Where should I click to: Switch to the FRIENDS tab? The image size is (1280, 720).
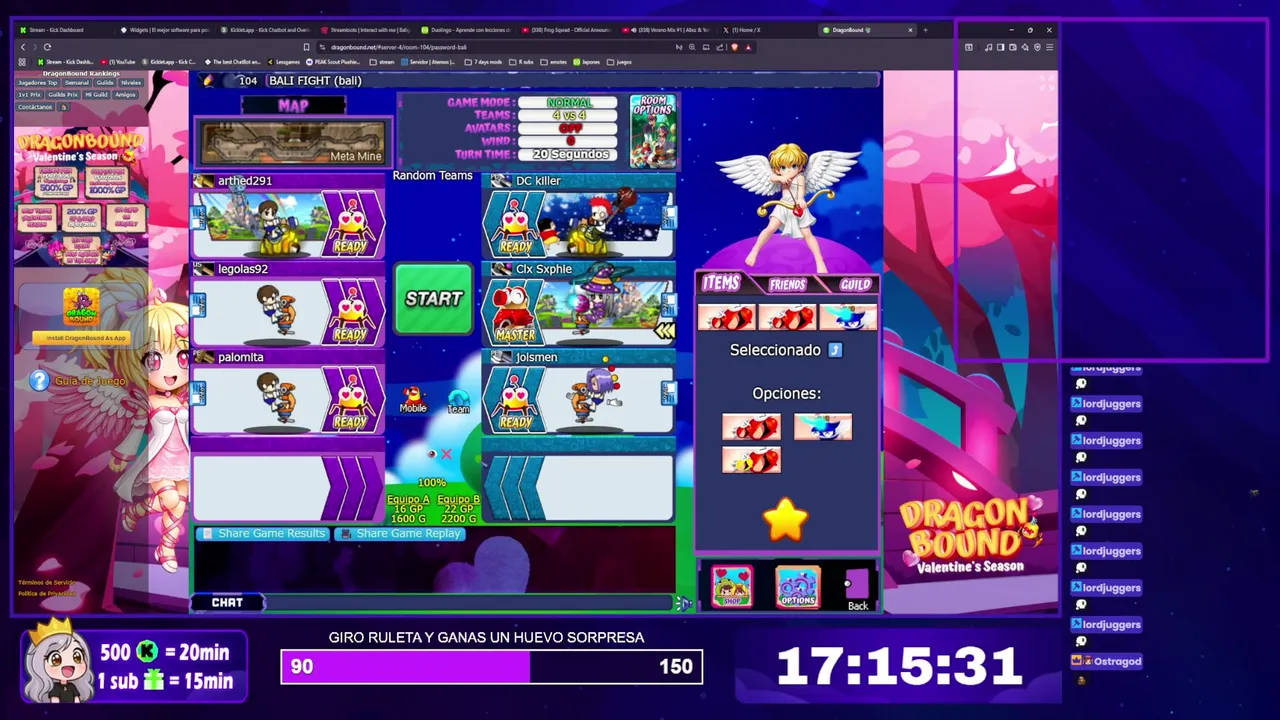787,285
